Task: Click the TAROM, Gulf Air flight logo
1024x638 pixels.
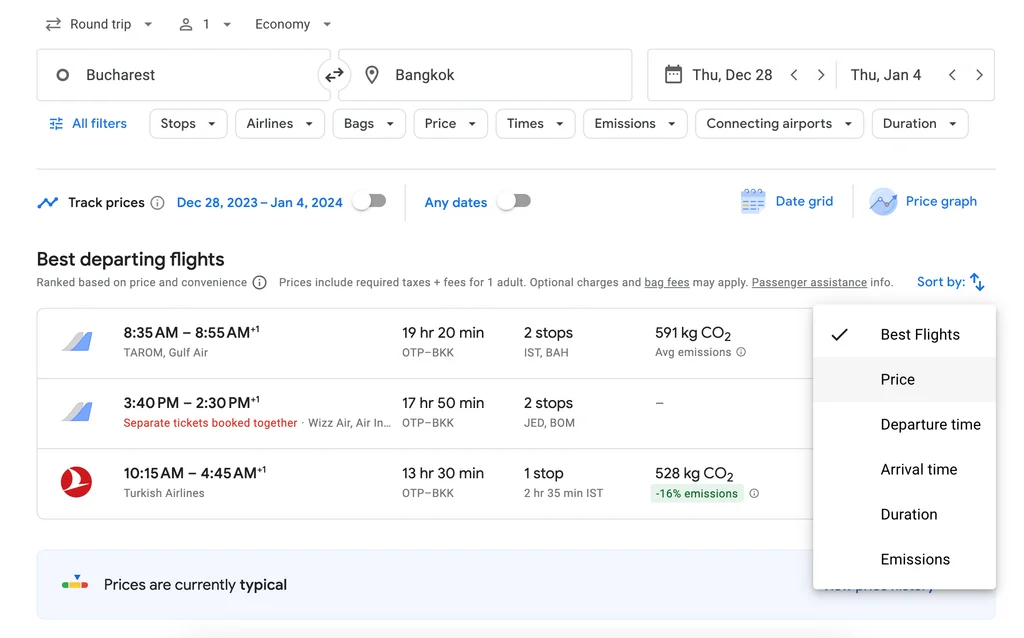Action: 77,342
